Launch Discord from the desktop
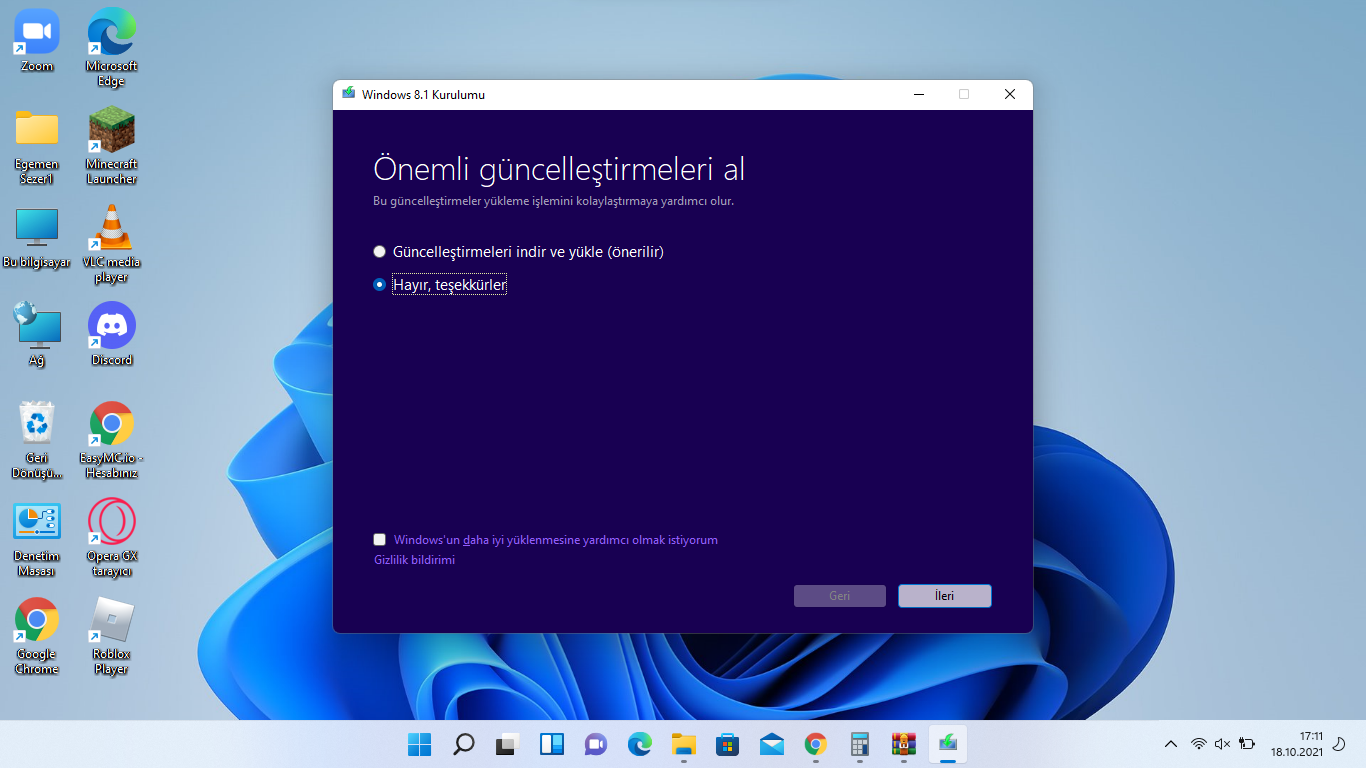Image resolution: width=1366 pixels, height=768 pixels. 110,325
